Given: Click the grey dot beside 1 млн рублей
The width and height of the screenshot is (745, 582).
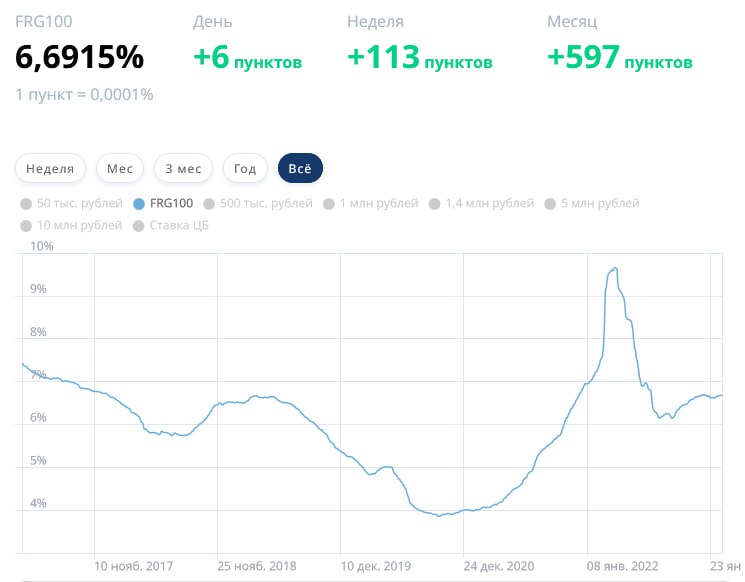Looking at the screenshot, I should (x=330, y=204).
